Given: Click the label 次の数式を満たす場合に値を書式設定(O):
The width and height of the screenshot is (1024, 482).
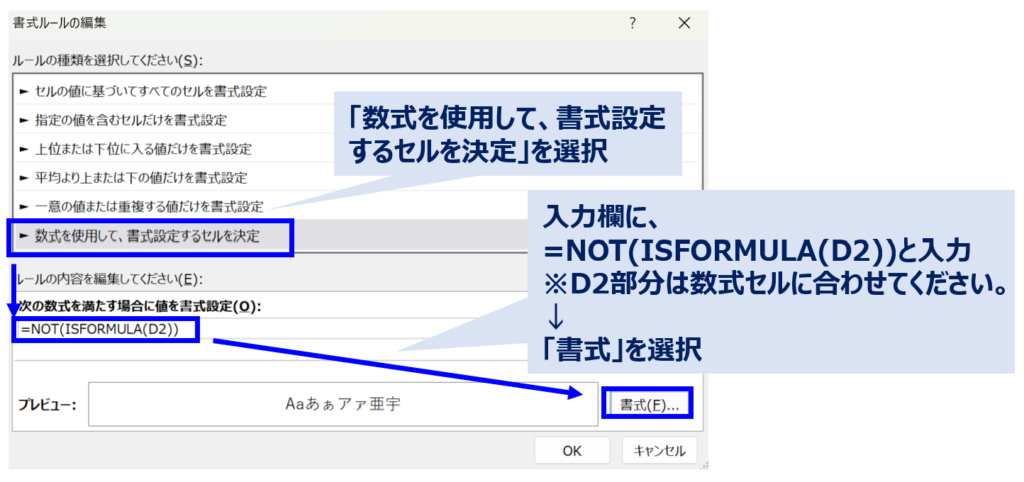Looking at the screenshot, I should coord(140,307).
